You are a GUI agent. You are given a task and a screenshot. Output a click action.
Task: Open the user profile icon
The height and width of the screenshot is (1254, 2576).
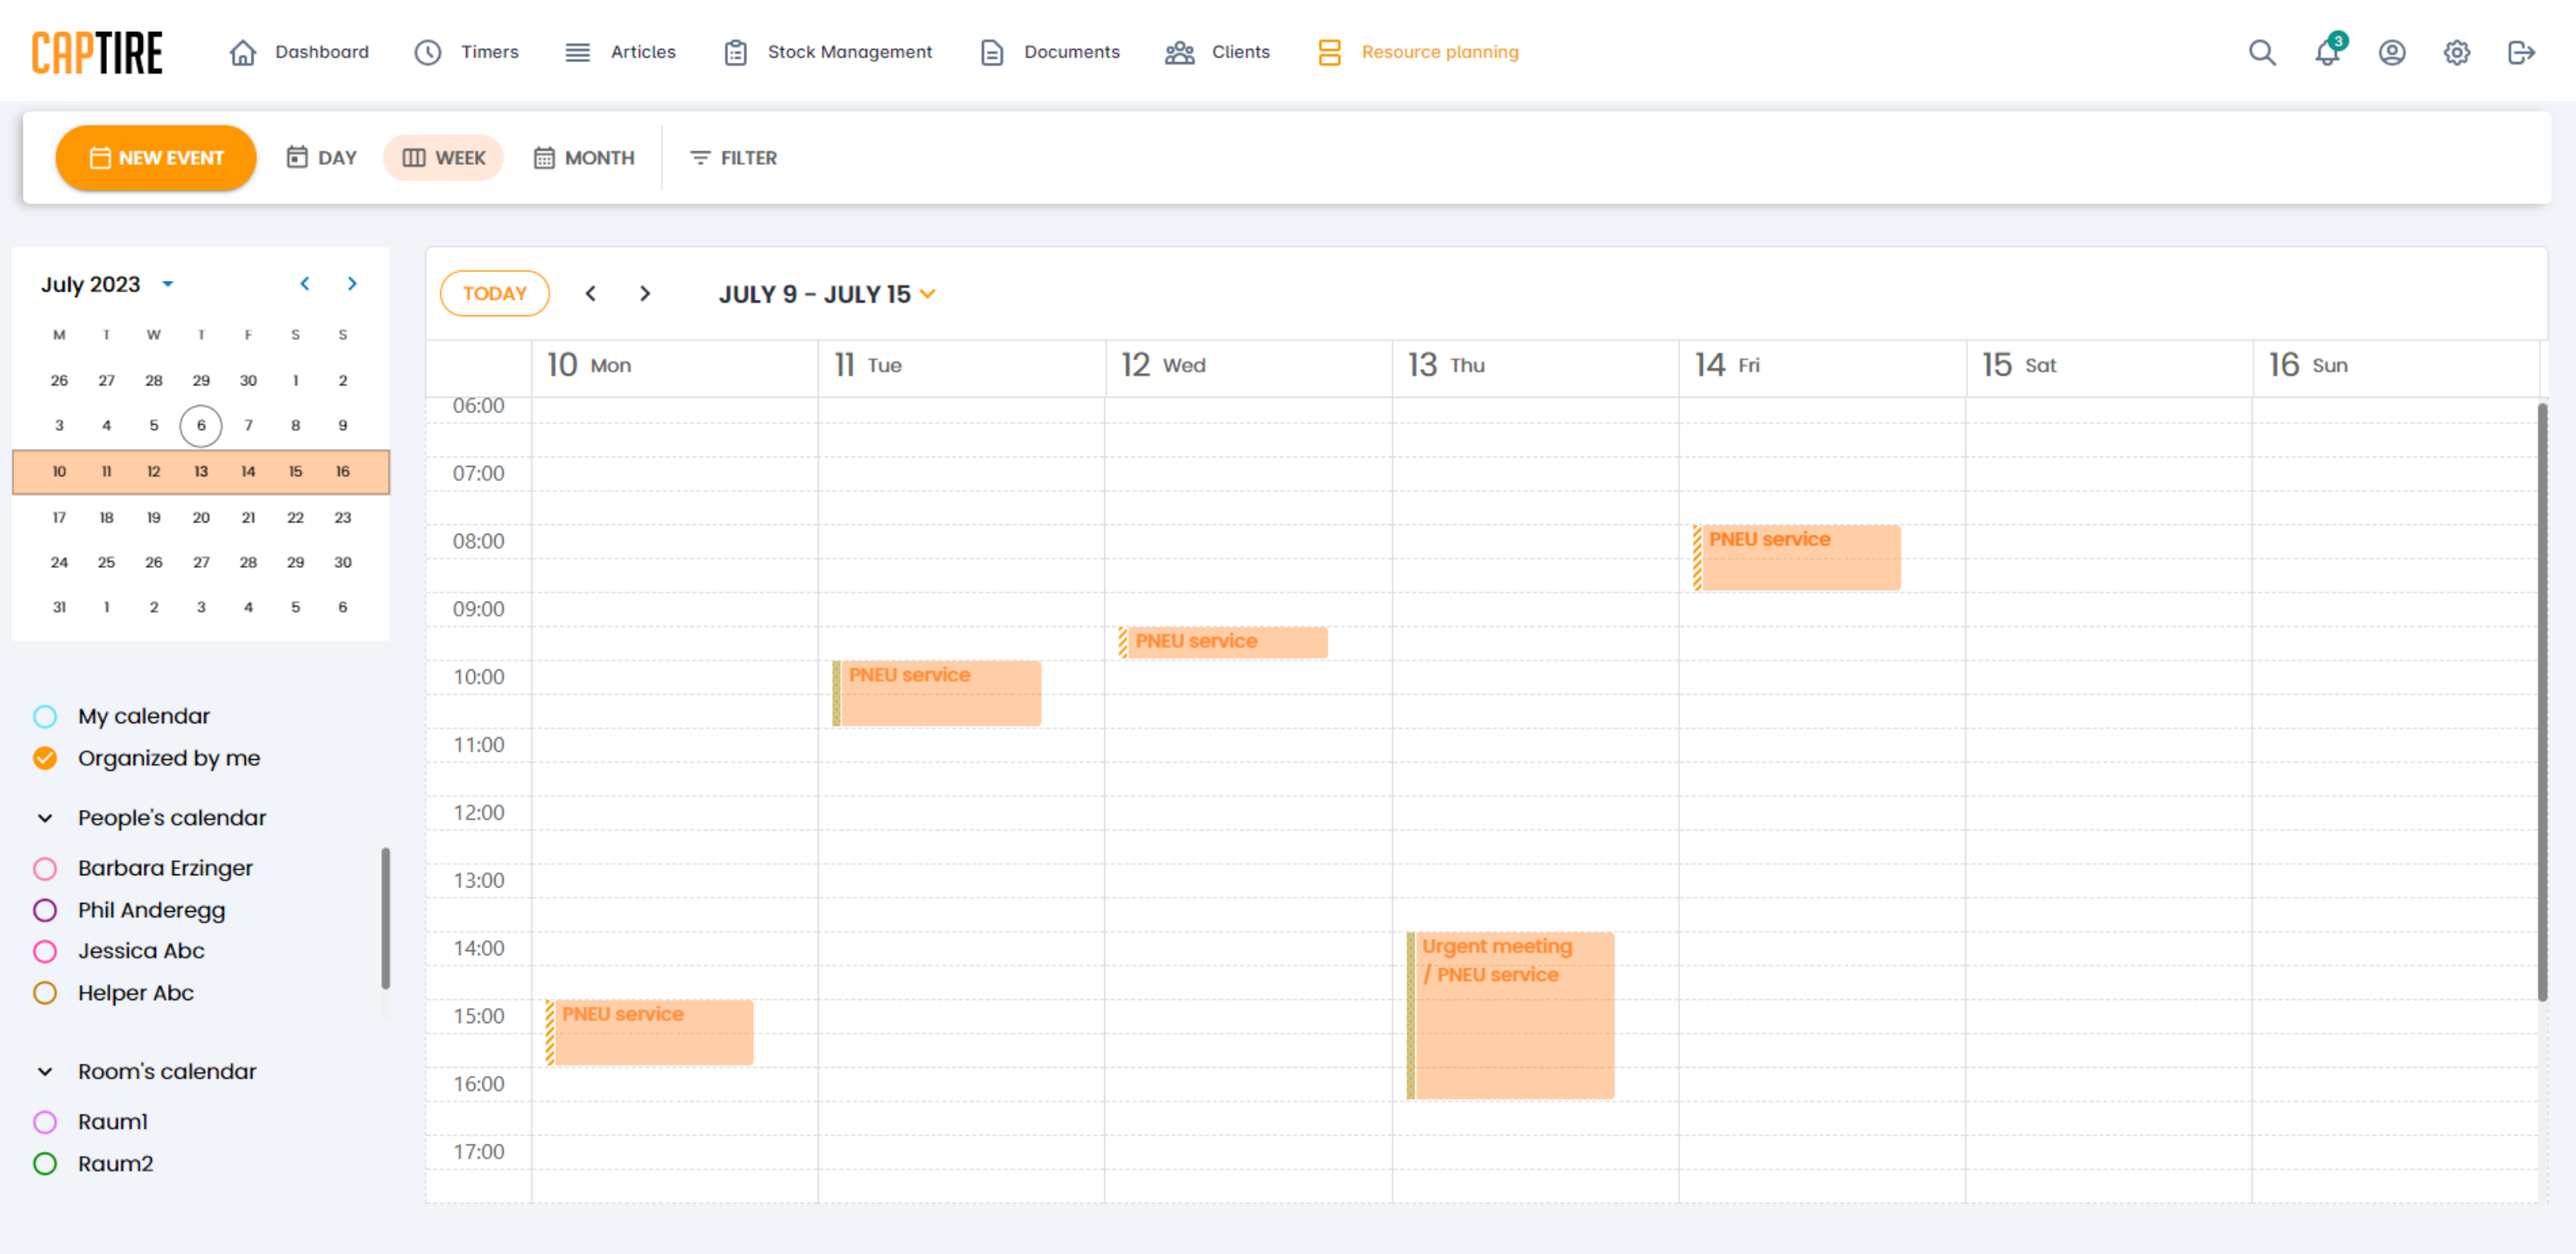click(x=2391, y=52)
